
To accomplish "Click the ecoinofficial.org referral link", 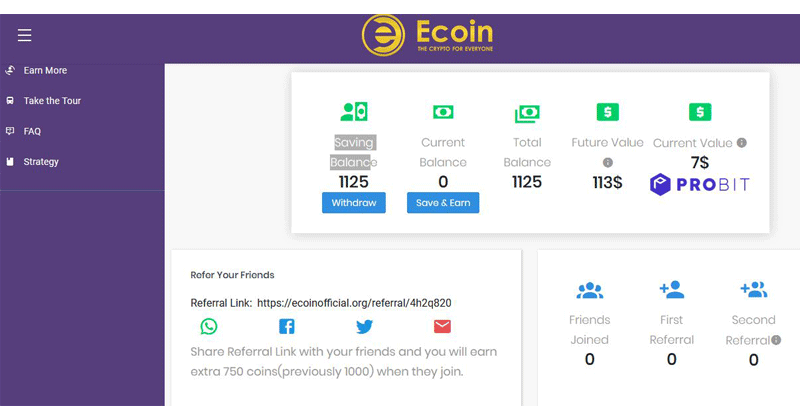I will pos(354,303).
